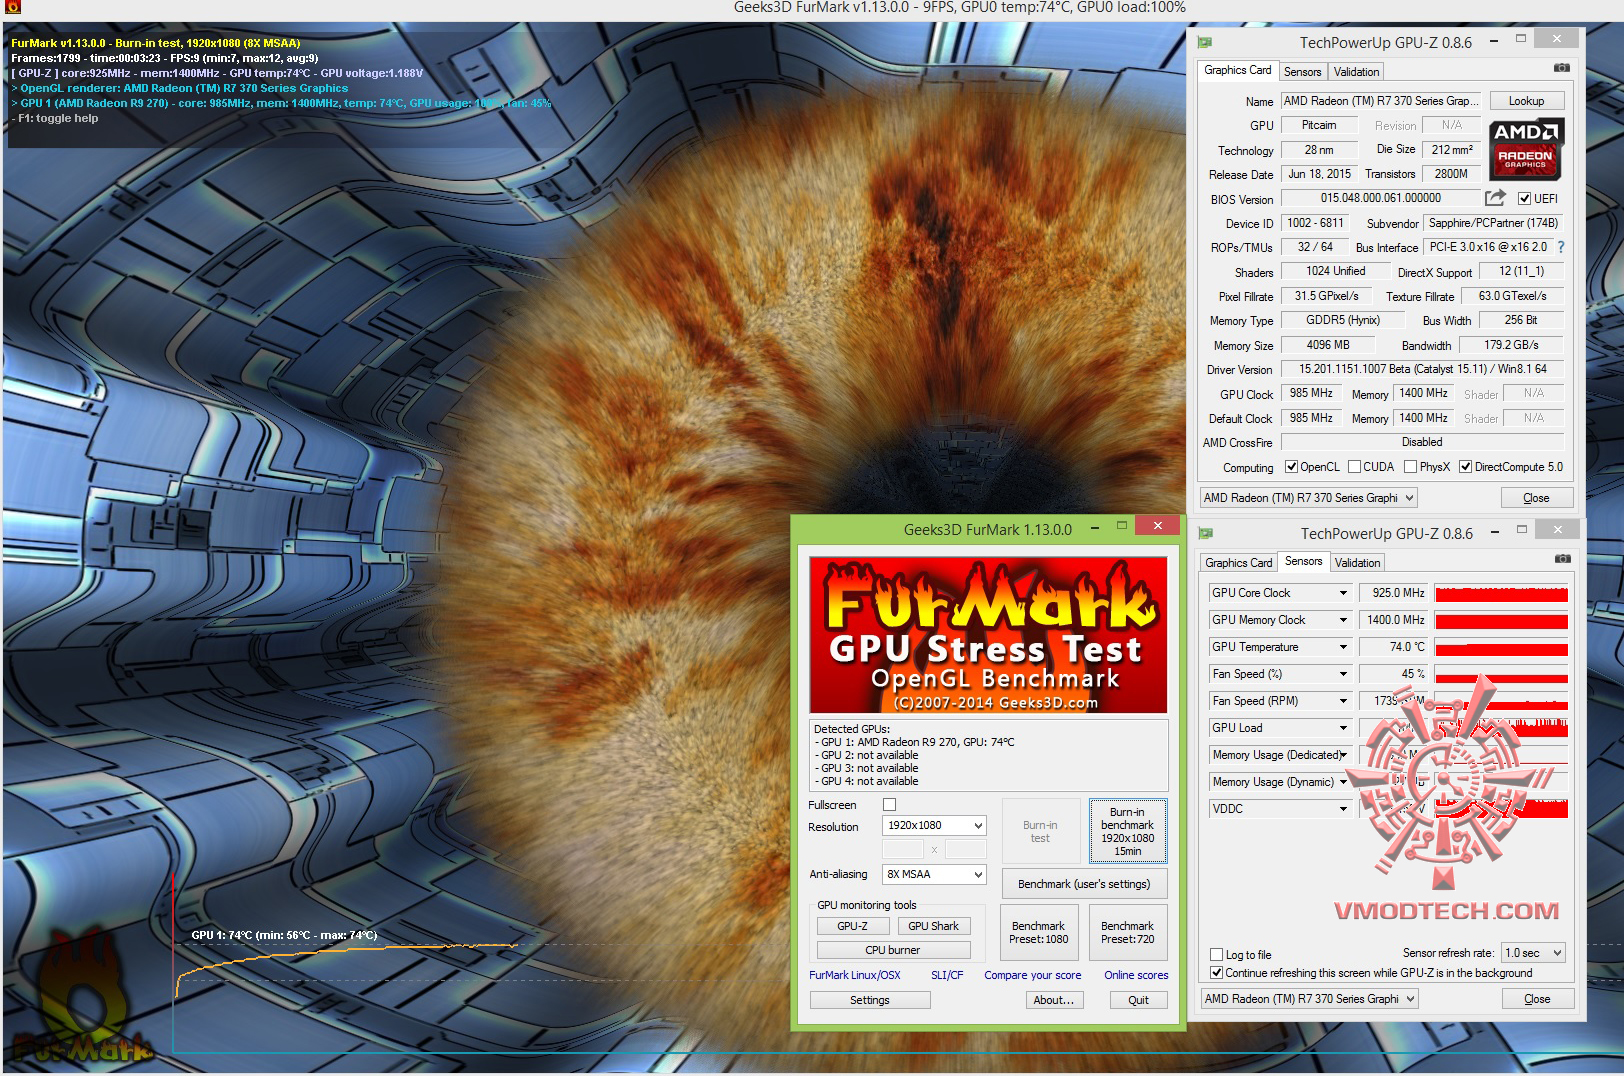1624x1076 pixels.
Task: Open Validation tab in upper GPU-Z window
Action: click(x=1356, y=72)
